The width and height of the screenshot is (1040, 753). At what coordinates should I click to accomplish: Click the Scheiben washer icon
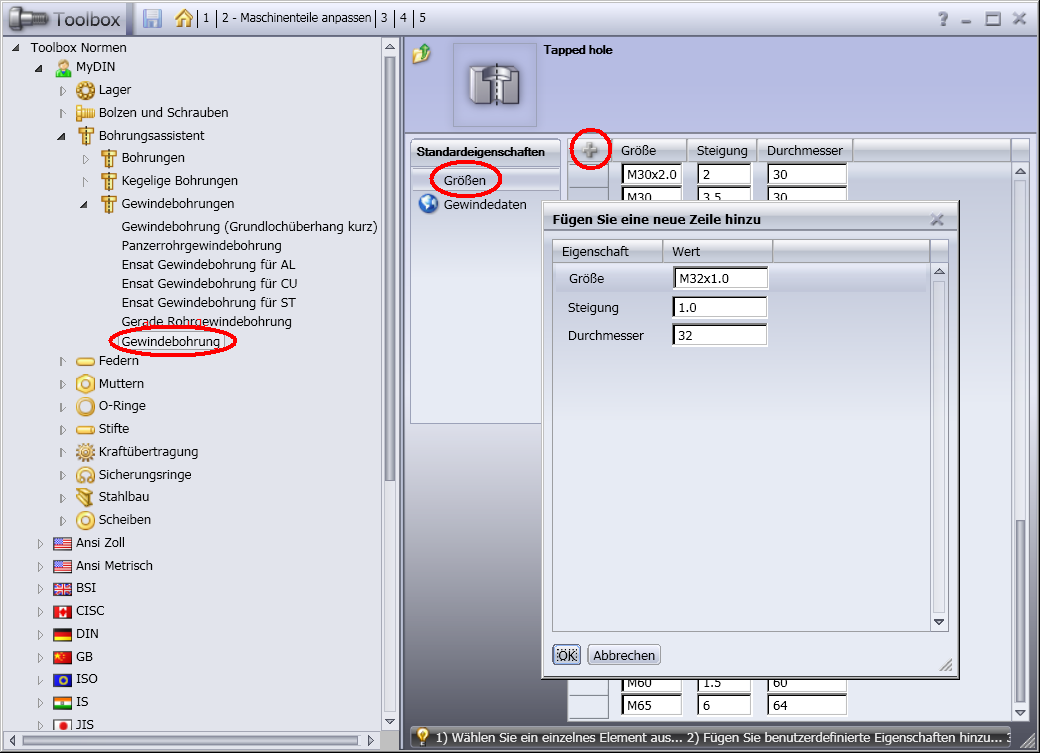coord(85,520)
